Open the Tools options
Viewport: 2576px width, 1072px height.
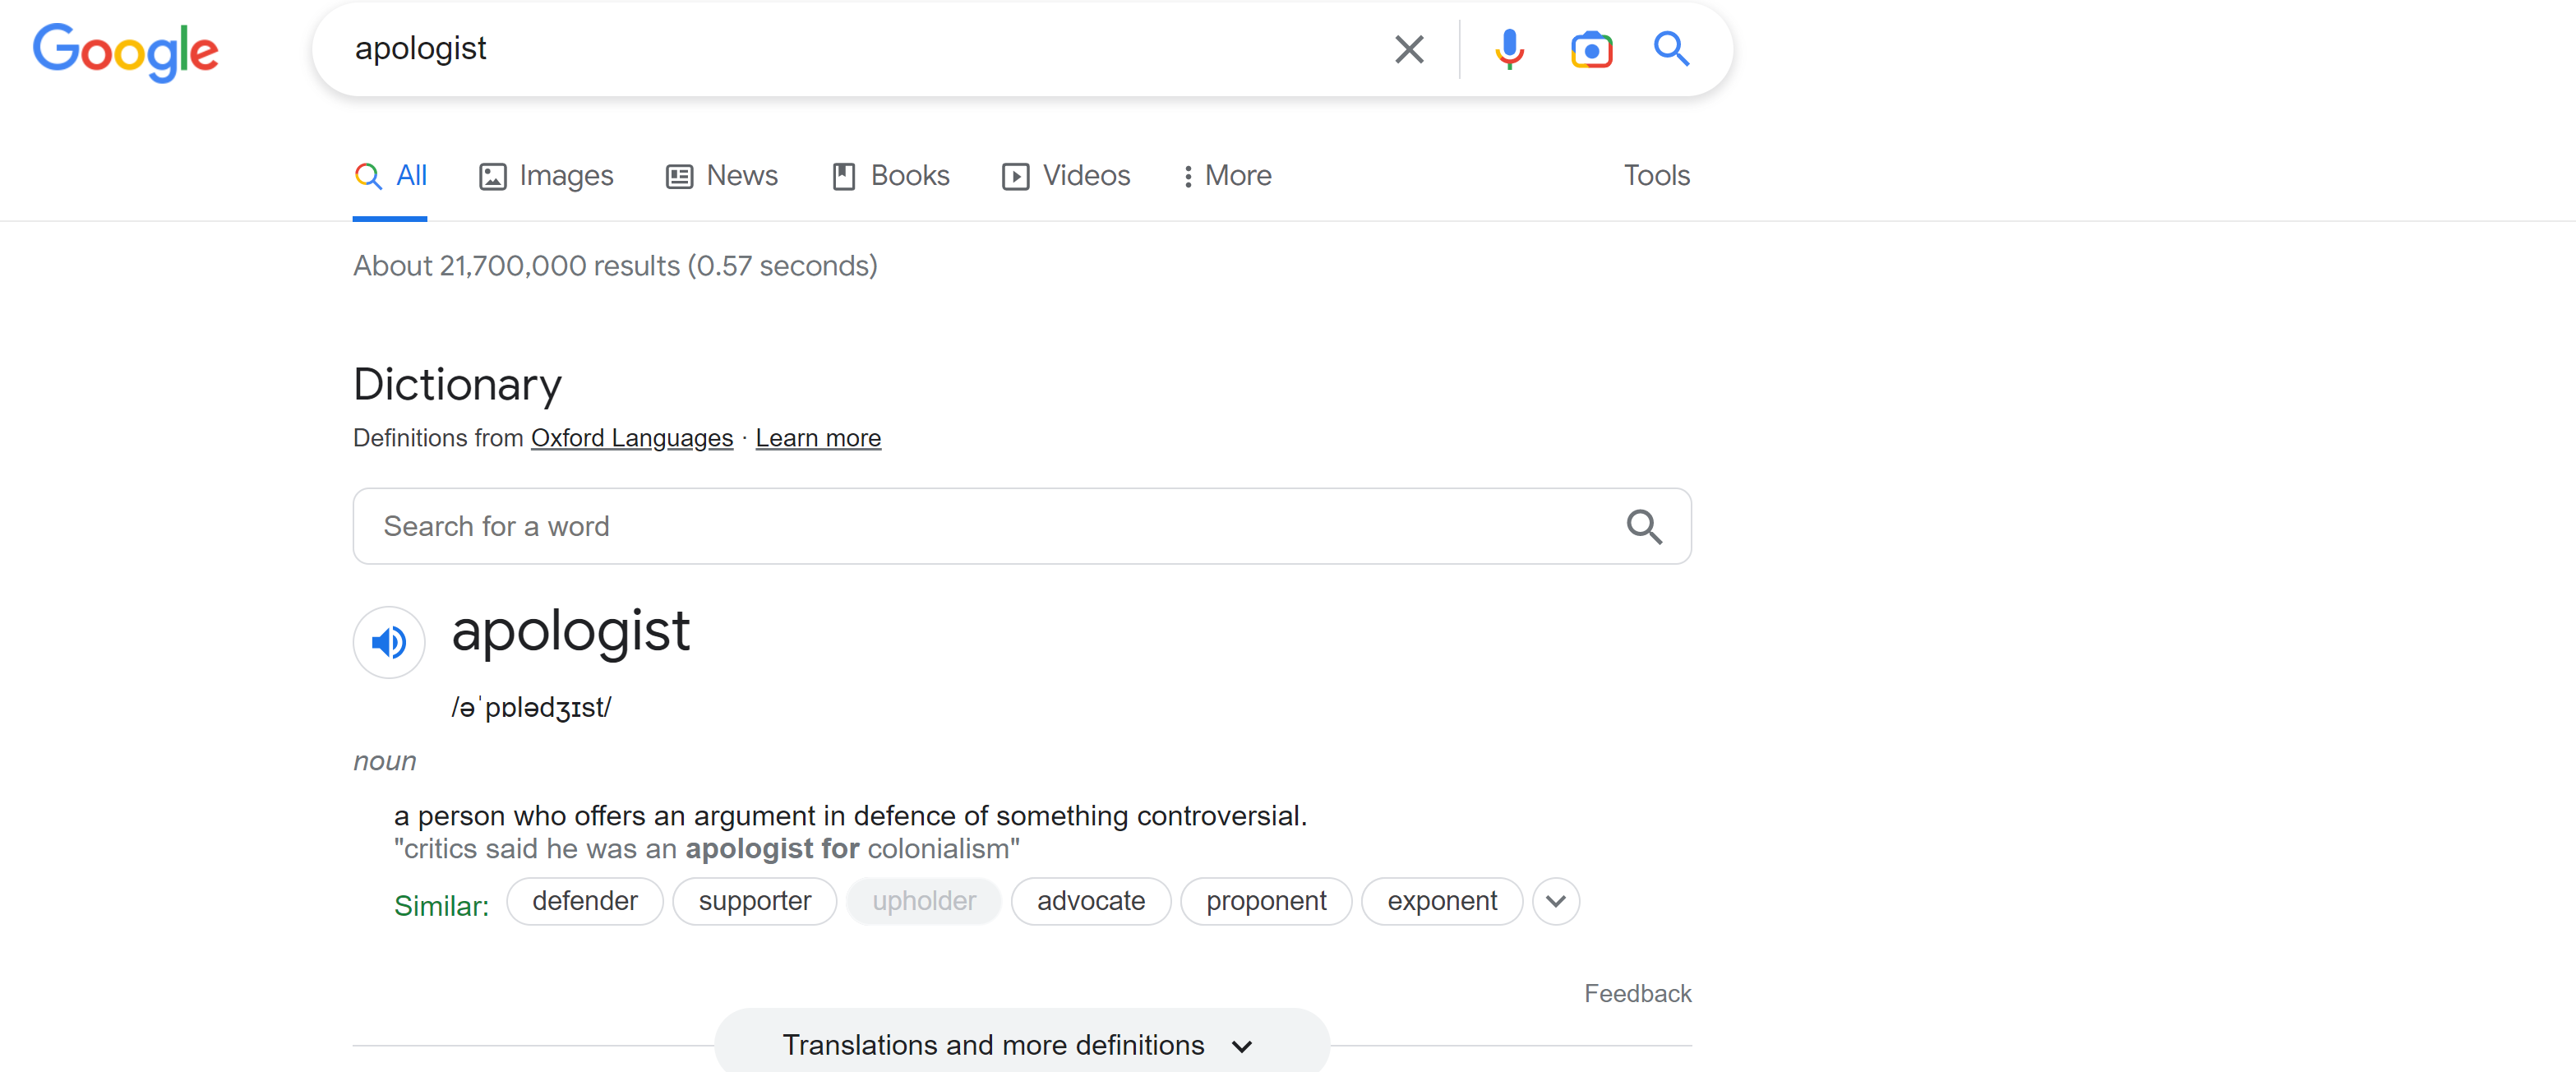(x=1656, y=176)
